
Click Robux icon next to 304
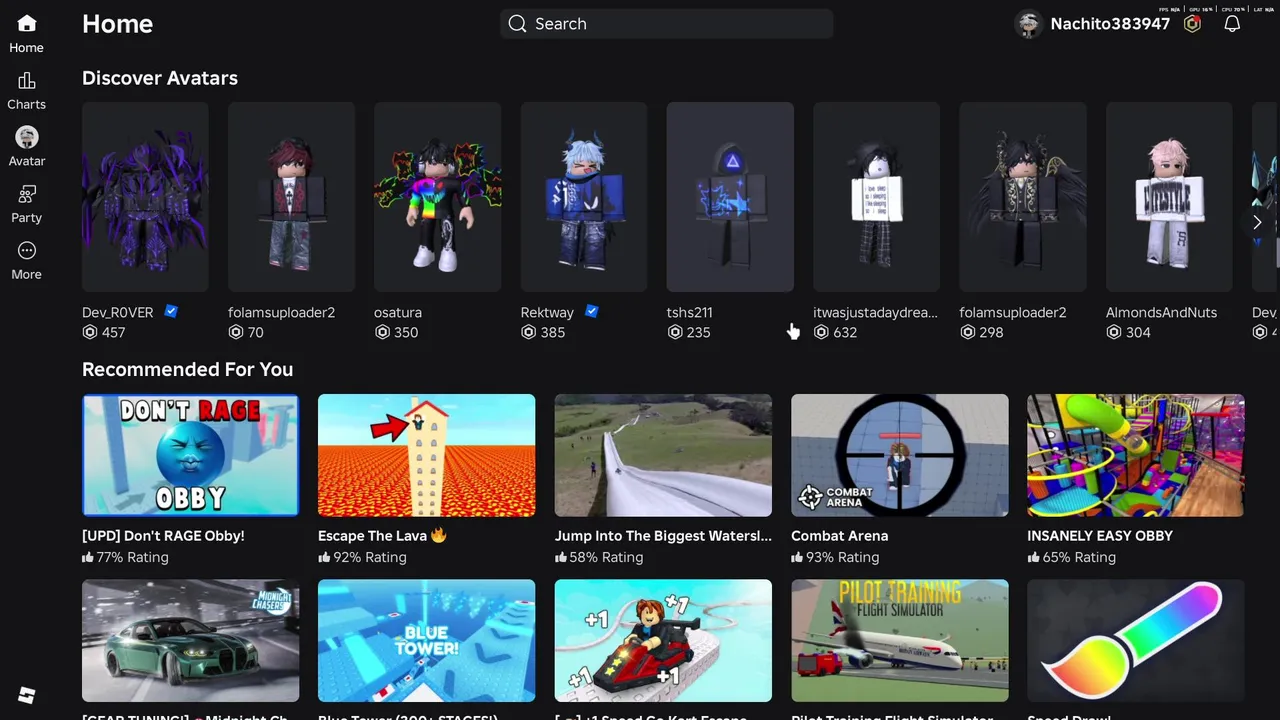click(x=1114, y=332)
